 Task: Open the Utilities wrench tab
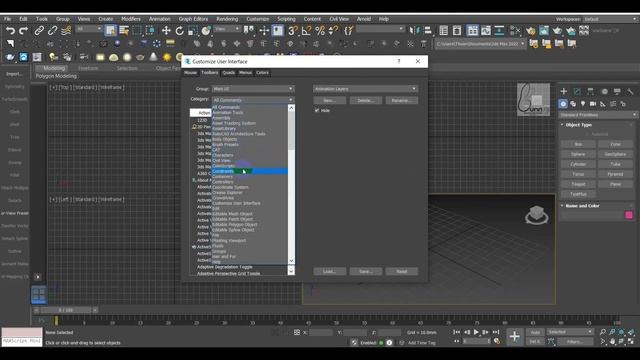point(630,91)
